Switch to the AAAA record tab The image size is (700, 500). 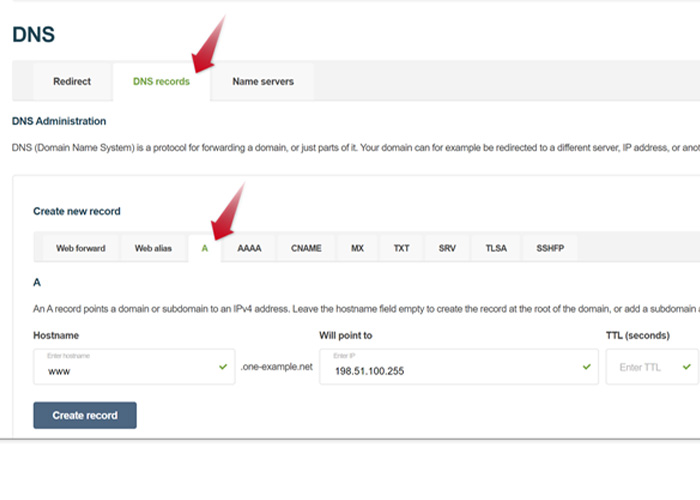point(249,248)
